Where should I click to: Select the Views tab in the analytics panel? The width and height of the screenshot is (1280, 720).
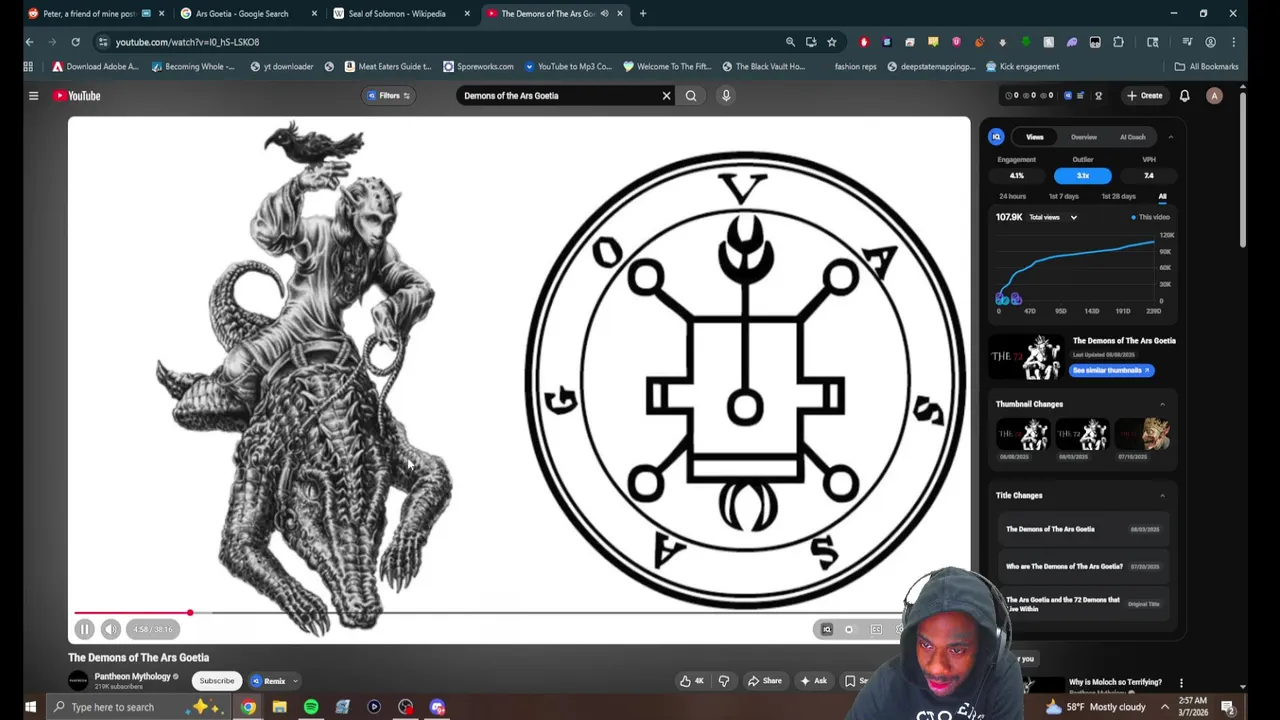1034,137
